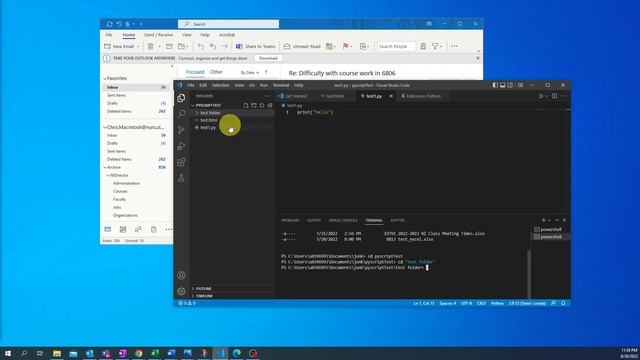Open the feedback icon in VS Code status bar
Image resolution: width=640 pixels, height=360 pixels.
tap(553, 303)
